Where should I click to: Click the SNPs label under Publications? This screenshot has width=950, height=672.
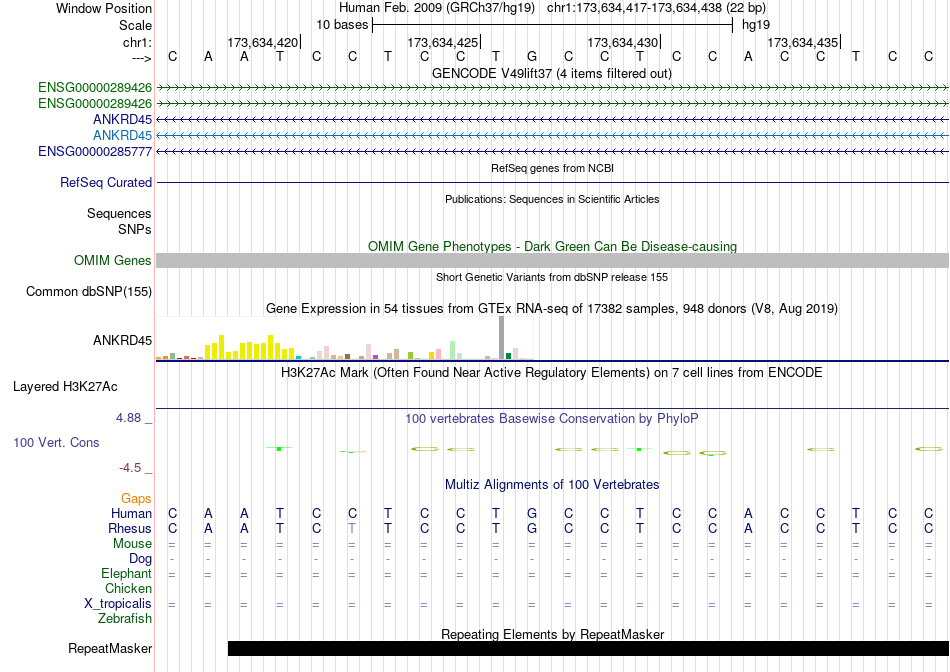(x=135, y=229)
